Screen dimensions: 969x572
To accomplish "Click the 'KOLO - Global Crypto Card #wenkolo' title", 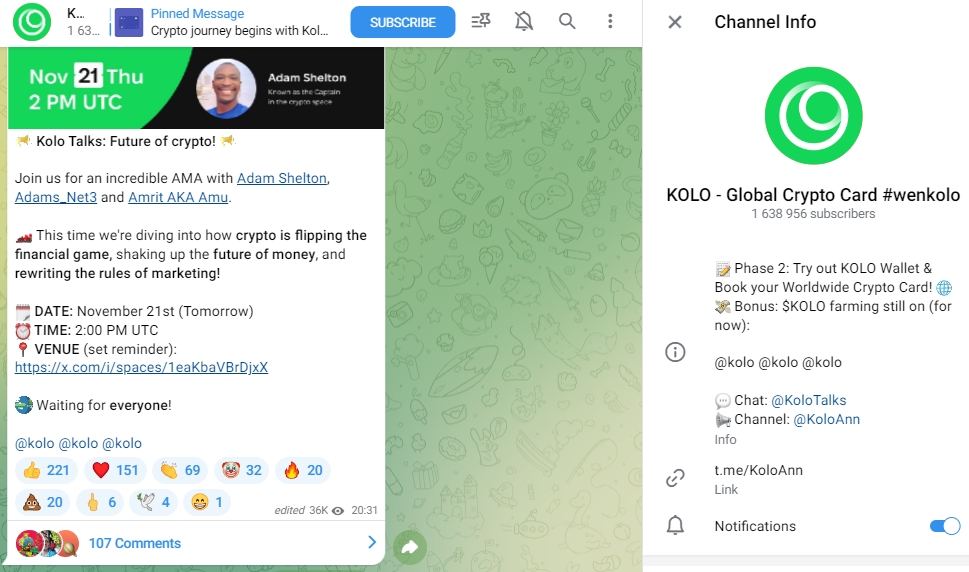I will tap(813, 195).
